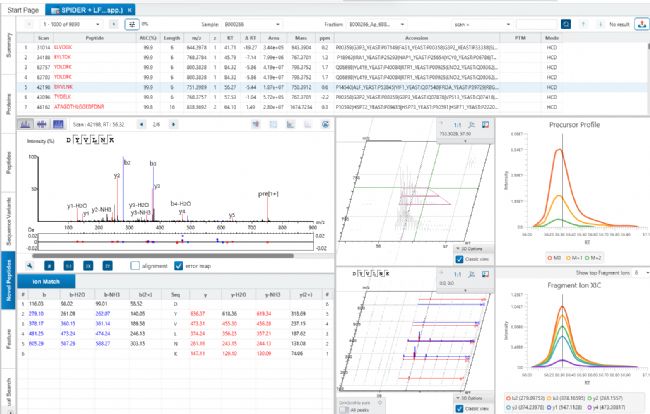Open the 1 - 1000 page range dropdown
650x414 pixels.
[71, 24]
